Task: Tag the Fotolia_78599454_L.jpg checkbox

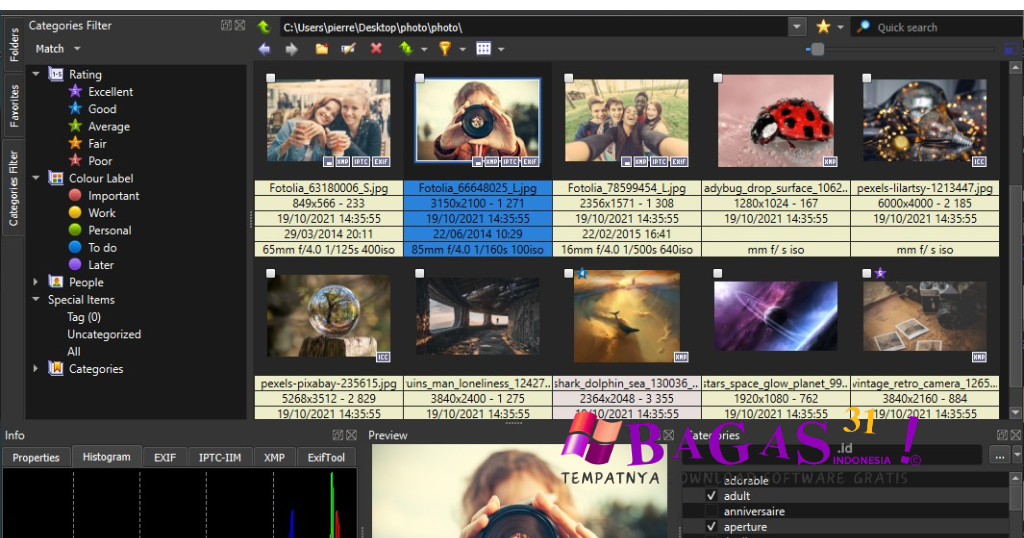Action: (x=569, y=78)
